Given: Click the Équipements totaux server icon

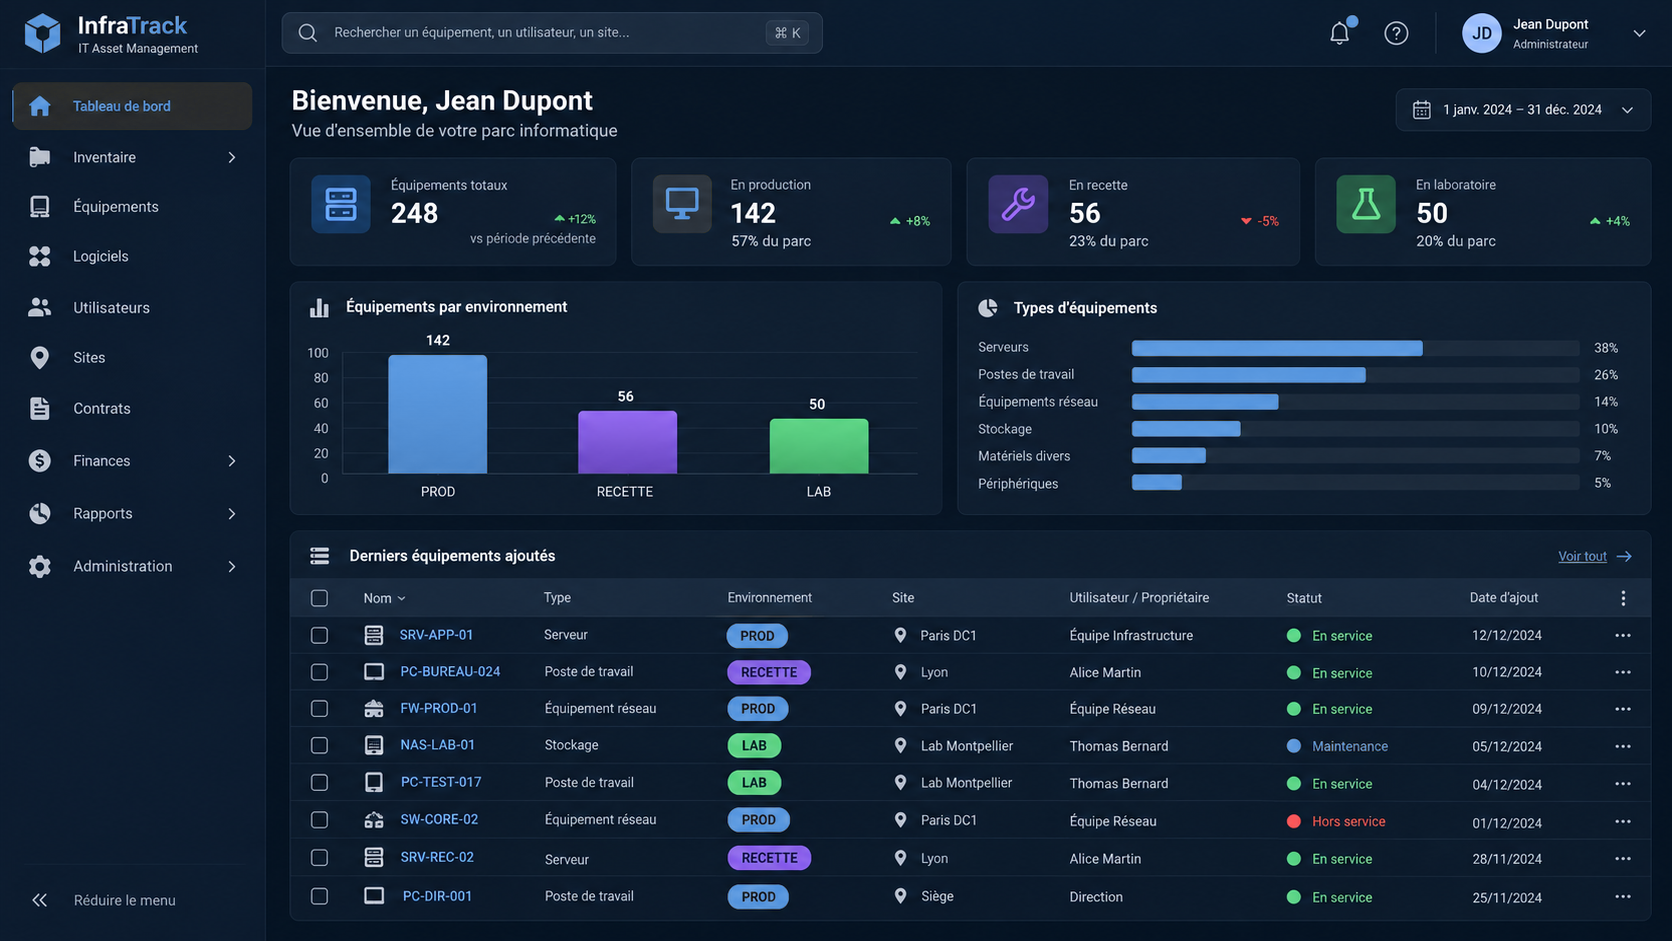Looking at the screenshot, I should [341, 204].
